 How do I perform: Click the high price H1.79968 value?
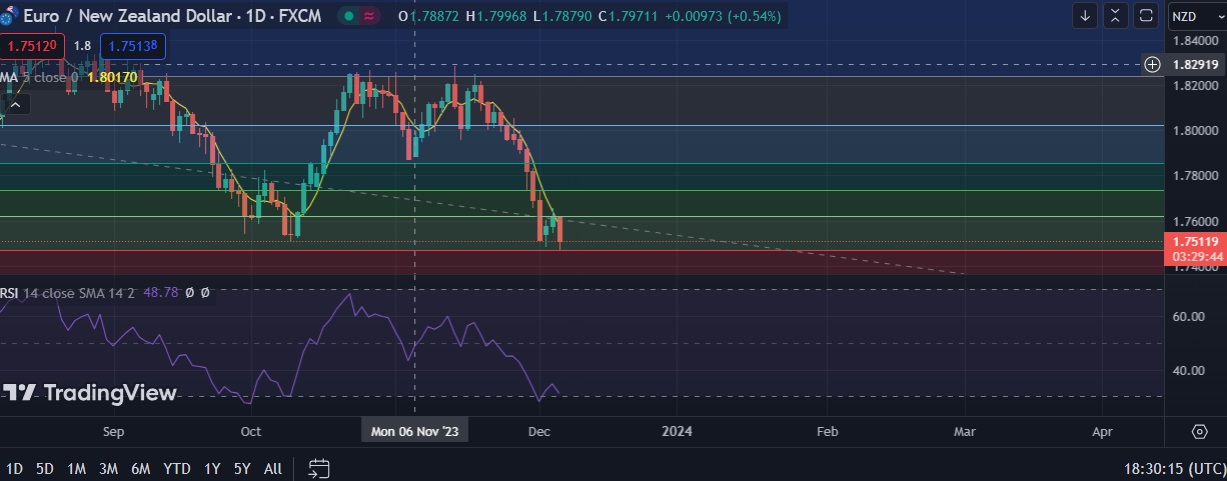[496, 16]
